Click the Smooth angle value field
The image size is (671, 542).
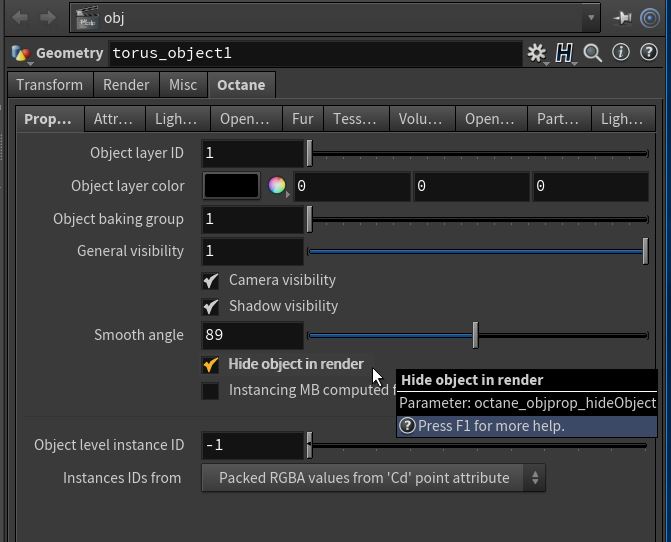pyautogui.click(x=252, y=335)
